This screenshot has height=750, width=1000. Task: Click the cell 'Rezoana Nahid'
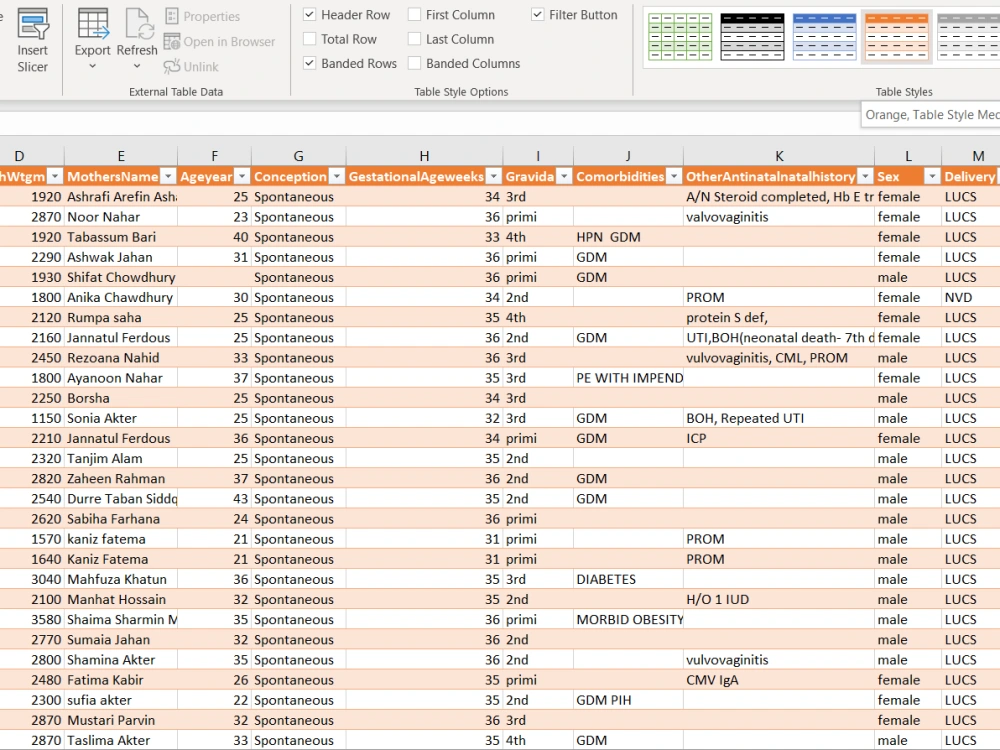[x=121, y=358]
